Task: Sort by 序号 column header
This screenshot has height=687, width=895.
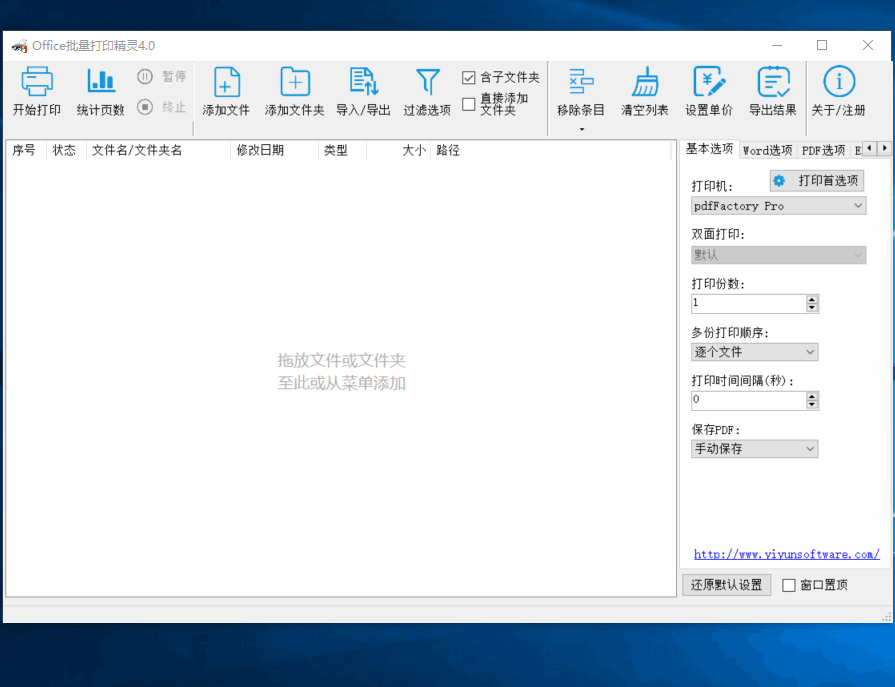Action: click(26, 151)
